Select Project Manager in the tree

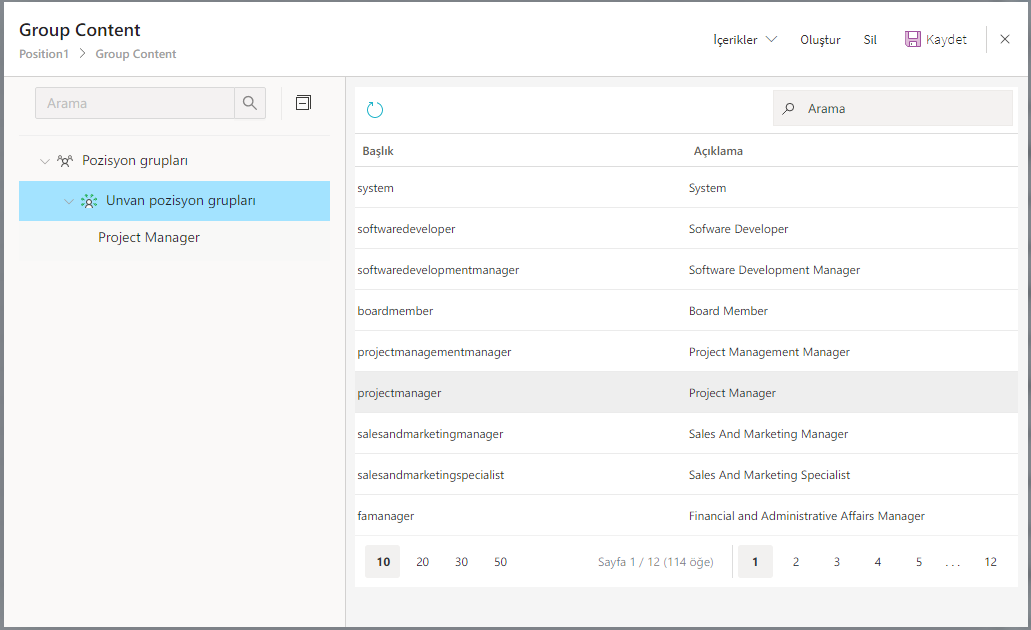(149, 238)
